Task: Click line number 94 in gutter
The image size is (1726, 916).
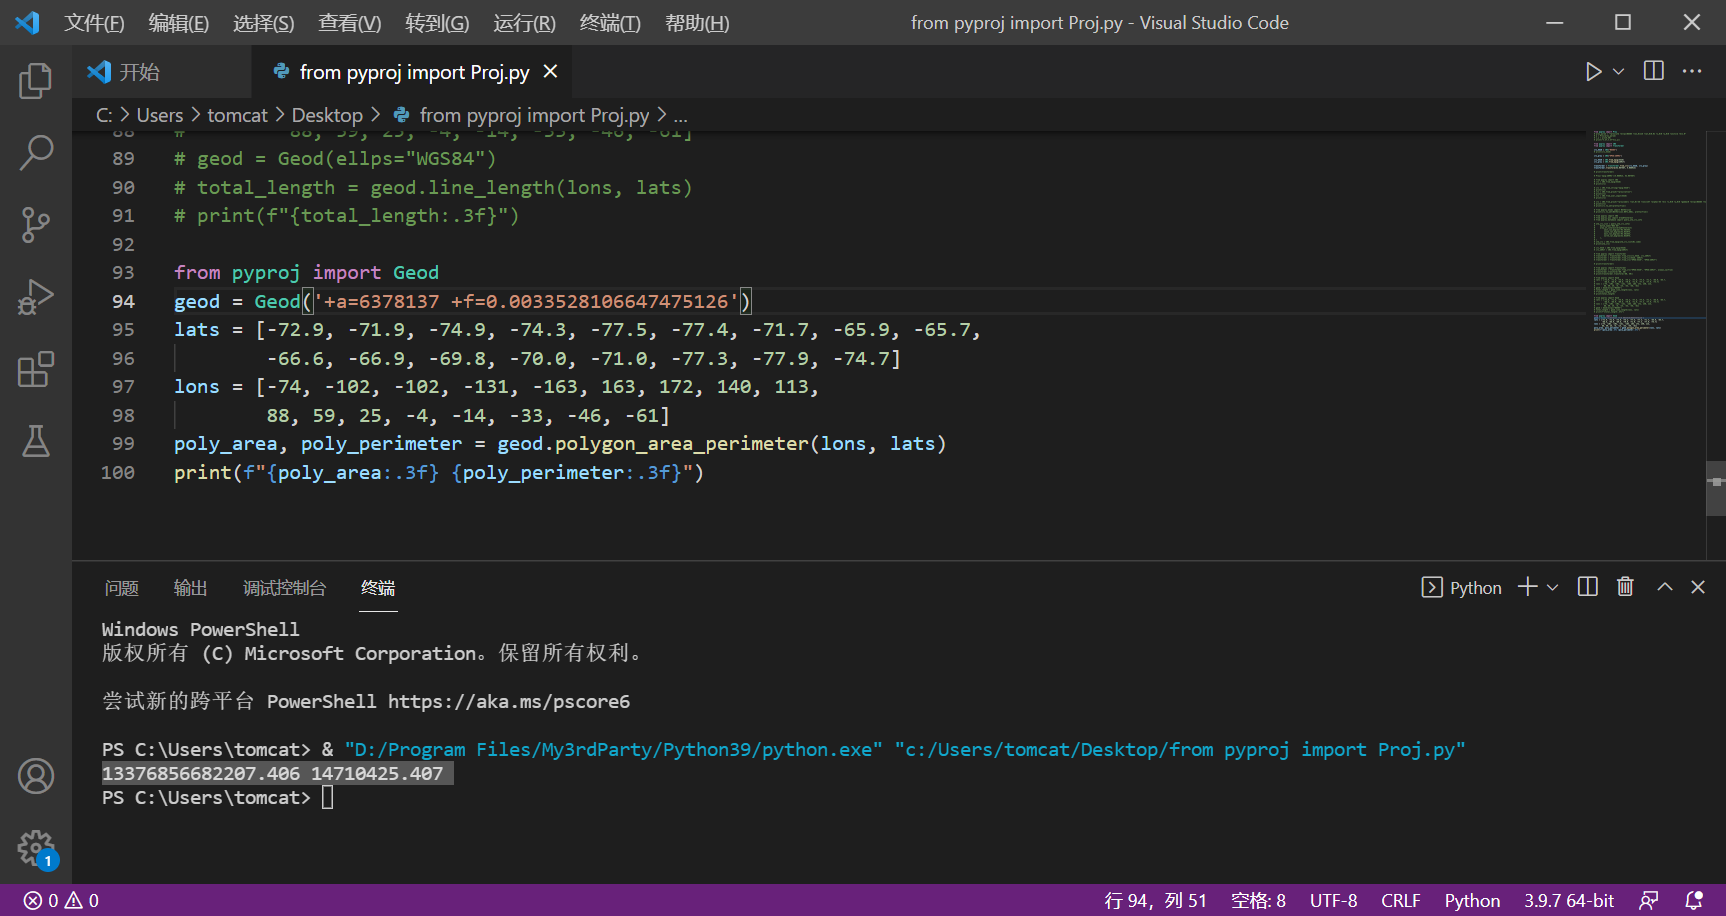Action: tap(123, 301)
